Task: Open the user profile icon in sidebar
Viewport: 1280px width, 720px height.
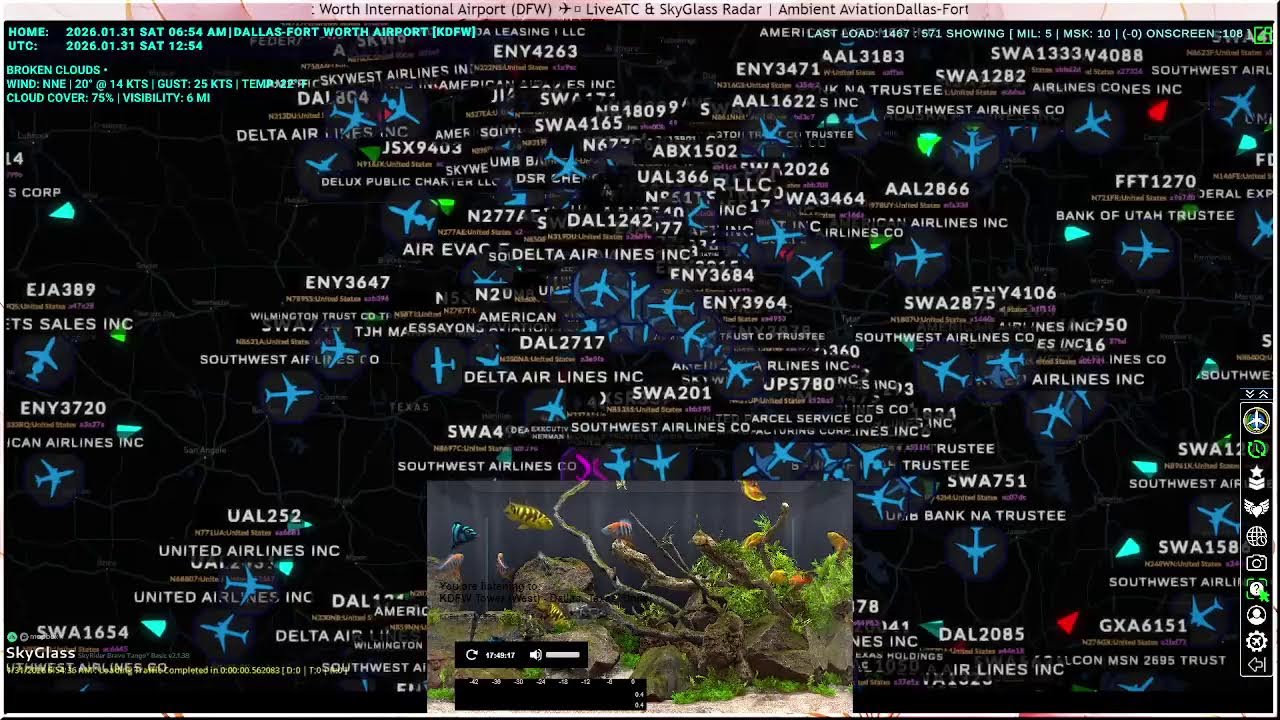Action: pos(1256,615)
